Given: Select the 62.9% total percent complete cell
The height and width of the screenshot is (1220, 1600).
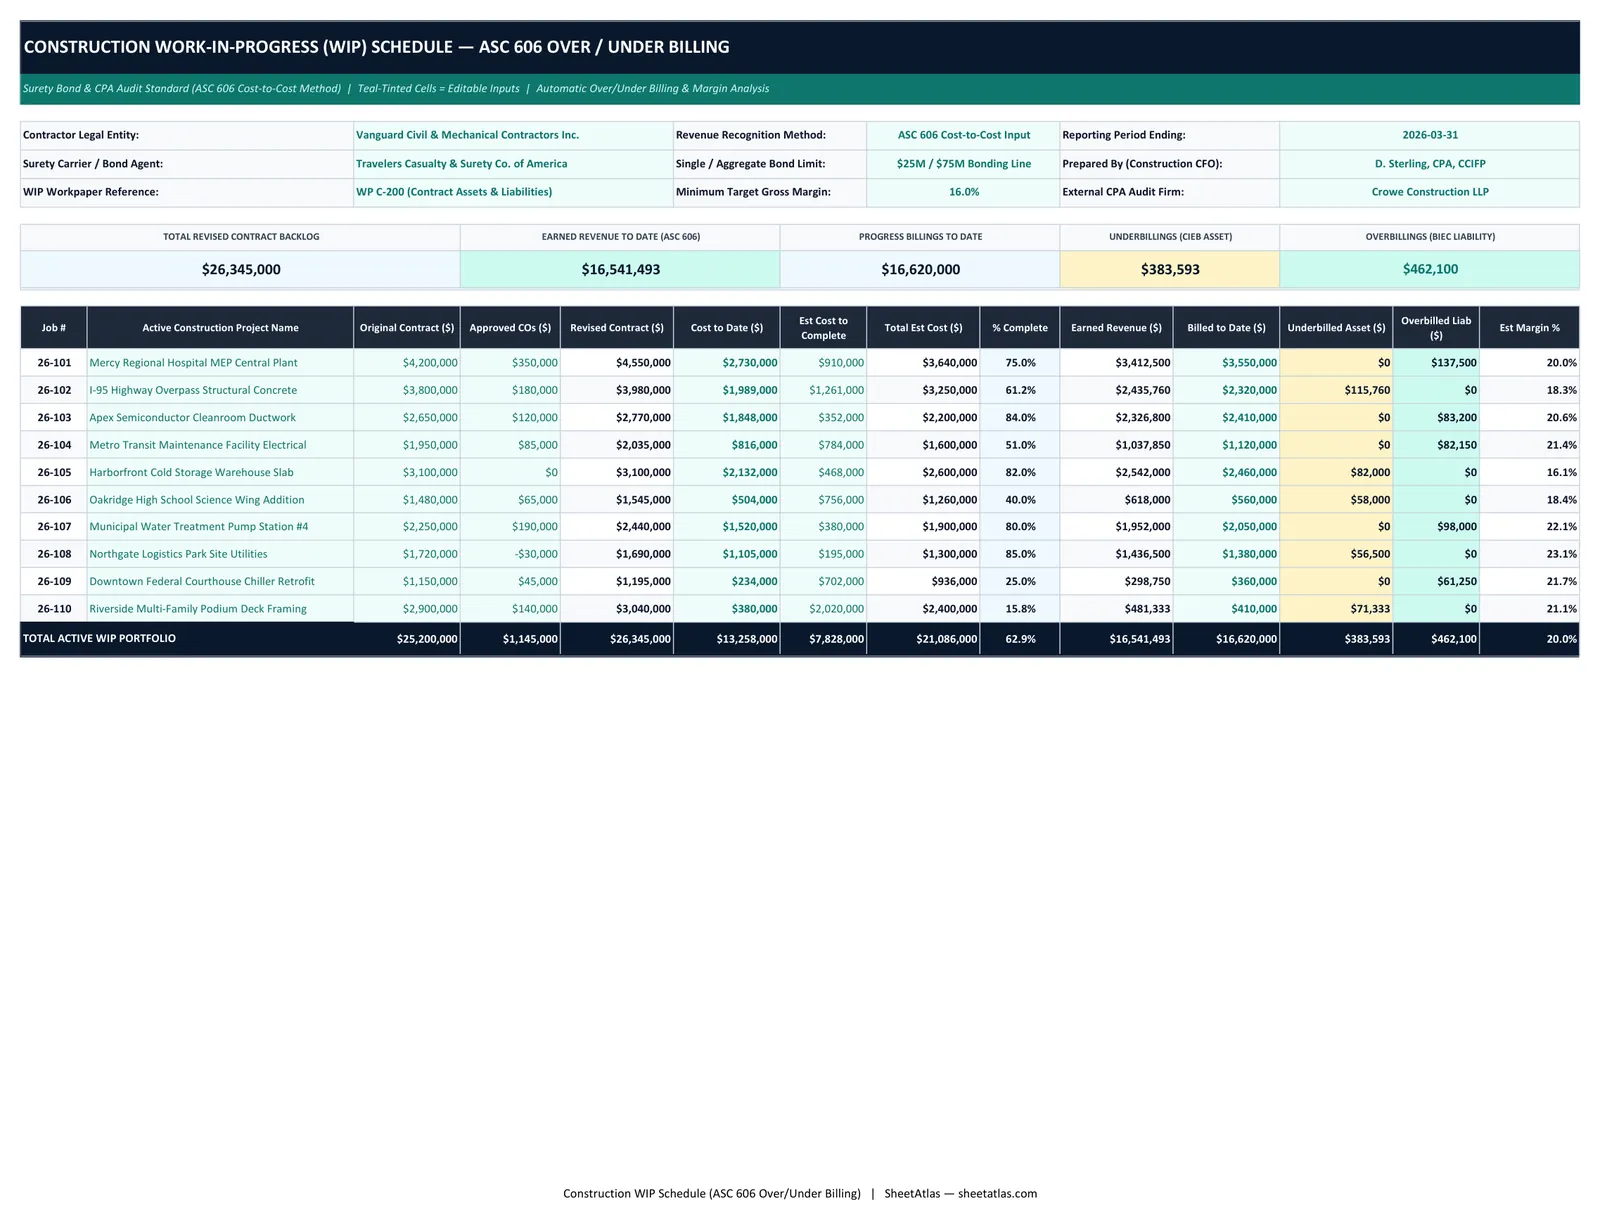Looking at the screenshot, I should (x=1020, y=639).
